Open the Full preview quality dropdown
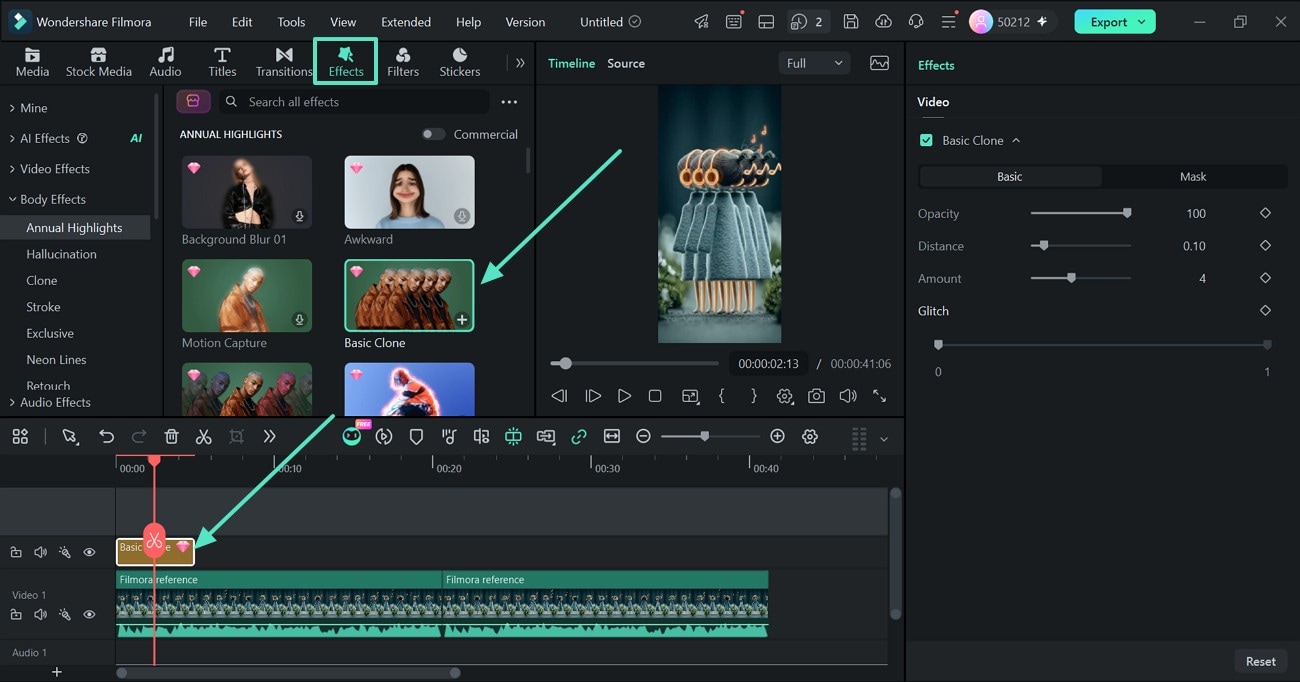The image size is (1300, 682). 814,63
